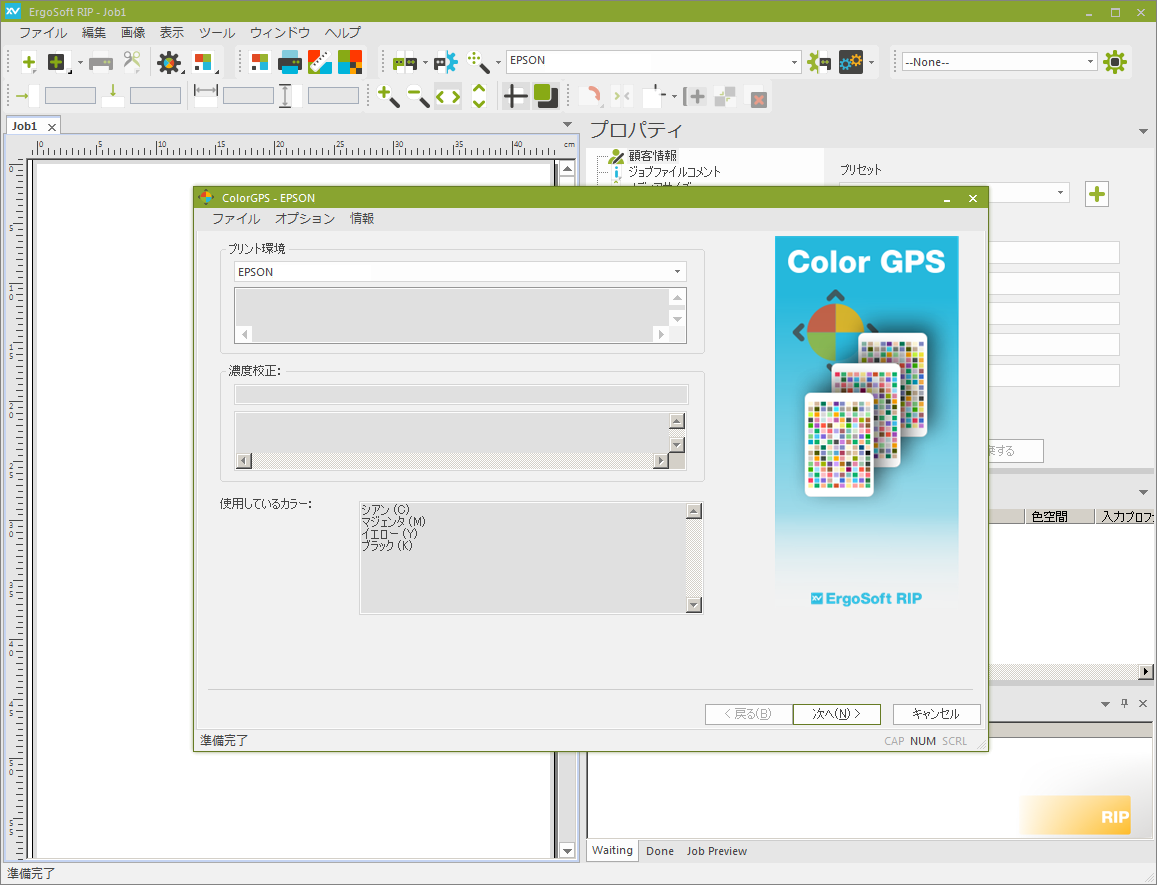Click the green plus new job icon
Screen dimensions: 1157x885
click(28, 63)
